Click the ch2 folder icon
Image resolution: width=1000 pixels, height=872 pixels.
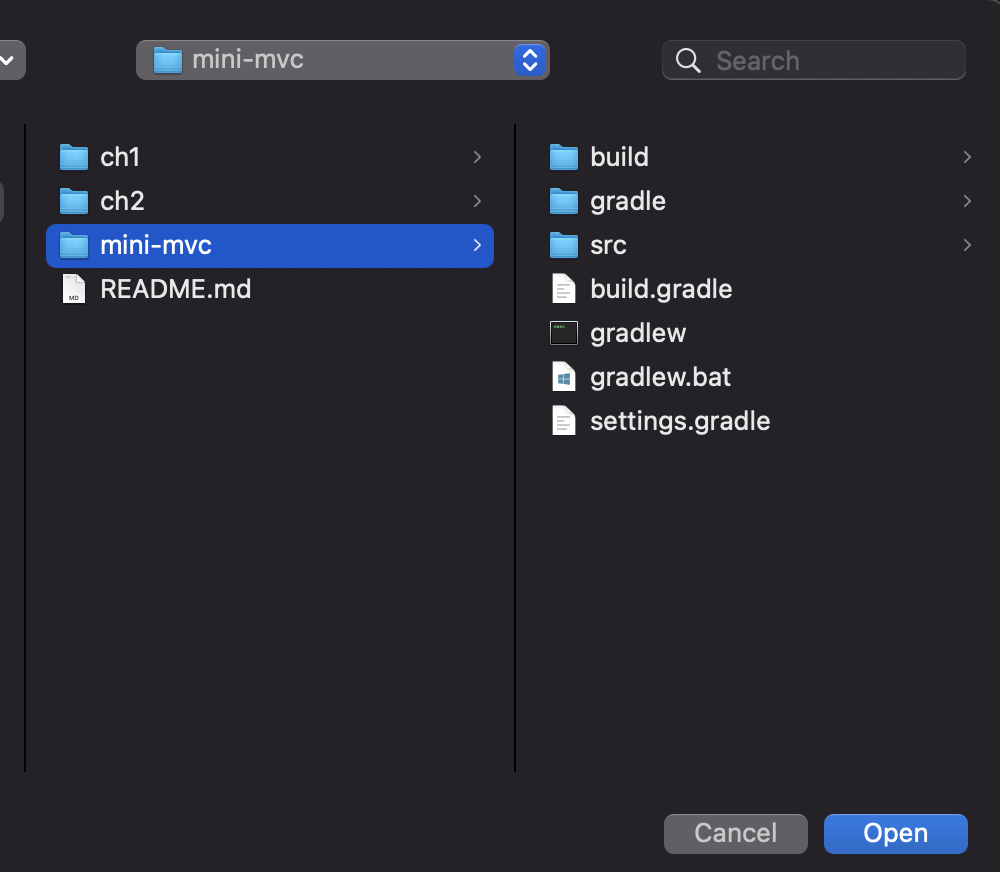74,201
